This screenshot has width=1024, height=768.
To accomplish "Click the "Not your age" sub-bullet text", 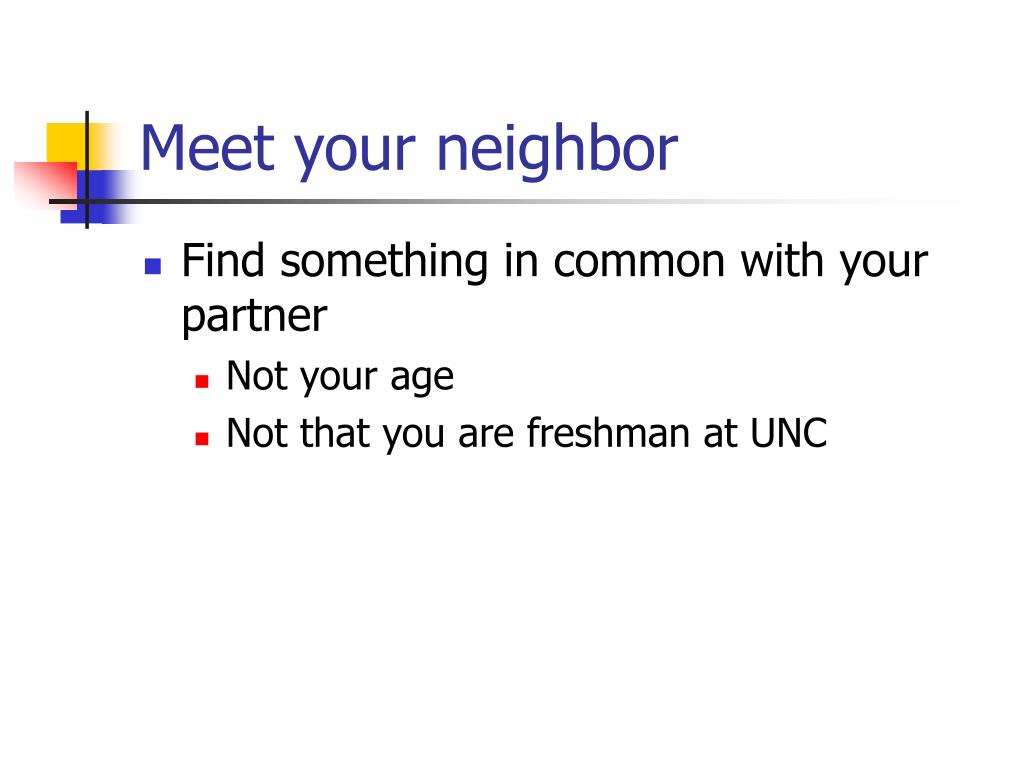I will click(340, 377).
